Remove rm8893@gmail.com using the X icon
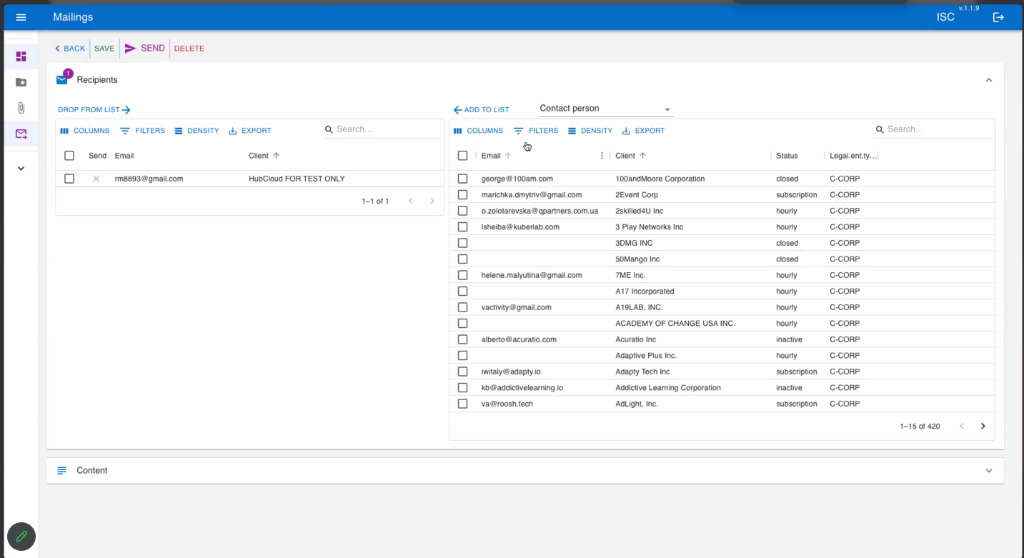 (x=96, y=179)
